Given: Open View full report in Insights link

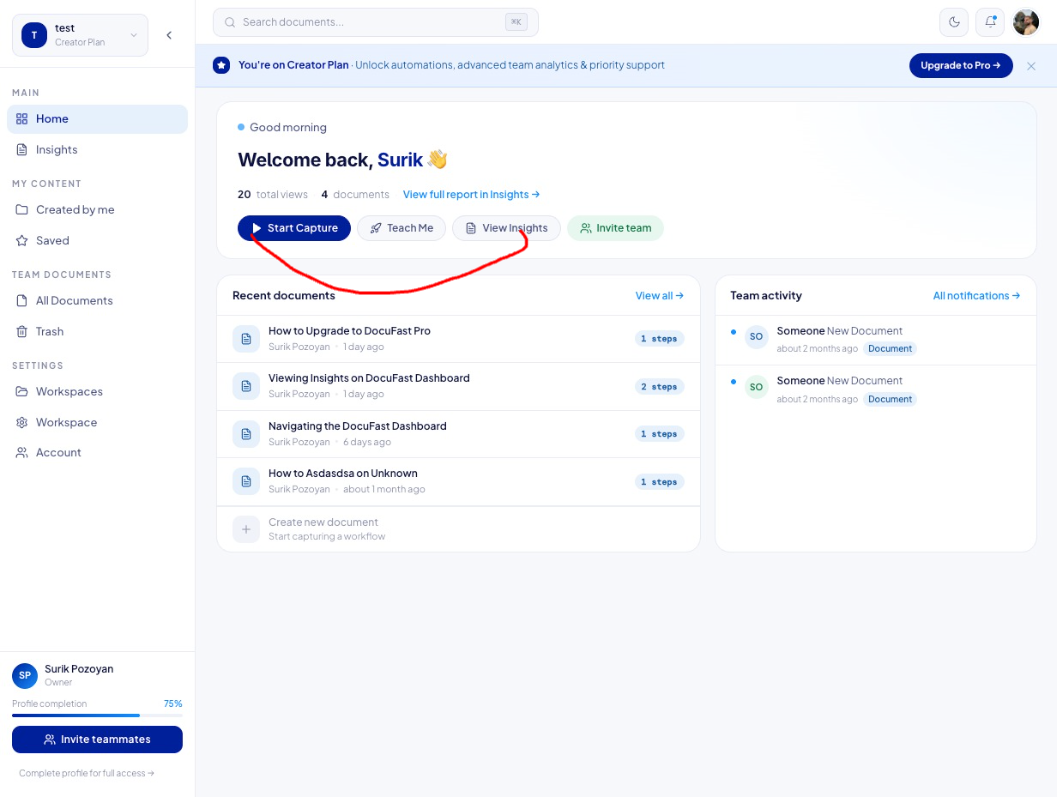Looking at the screenshot, I should point(471,194).
